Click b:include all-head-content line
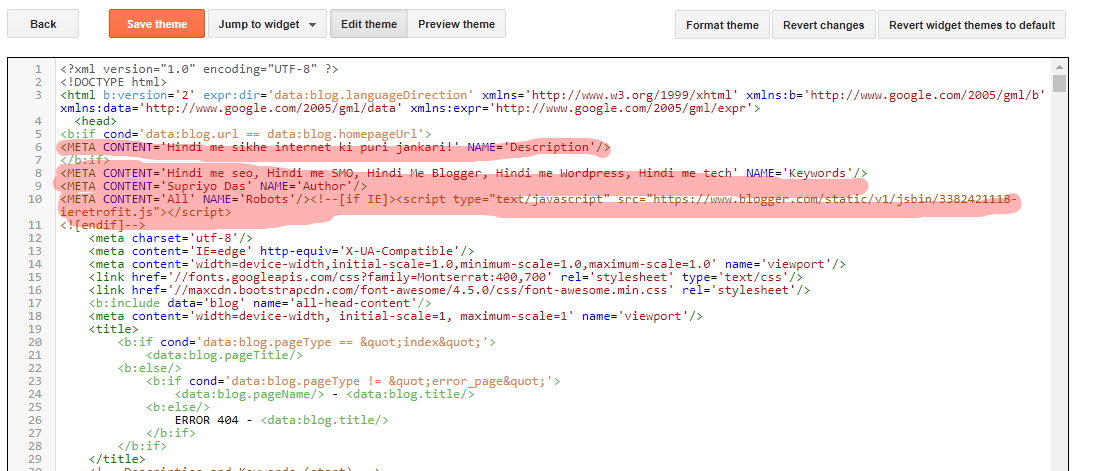The width and height of the screenshot is (1107, 471). click(x=260, y=303)
